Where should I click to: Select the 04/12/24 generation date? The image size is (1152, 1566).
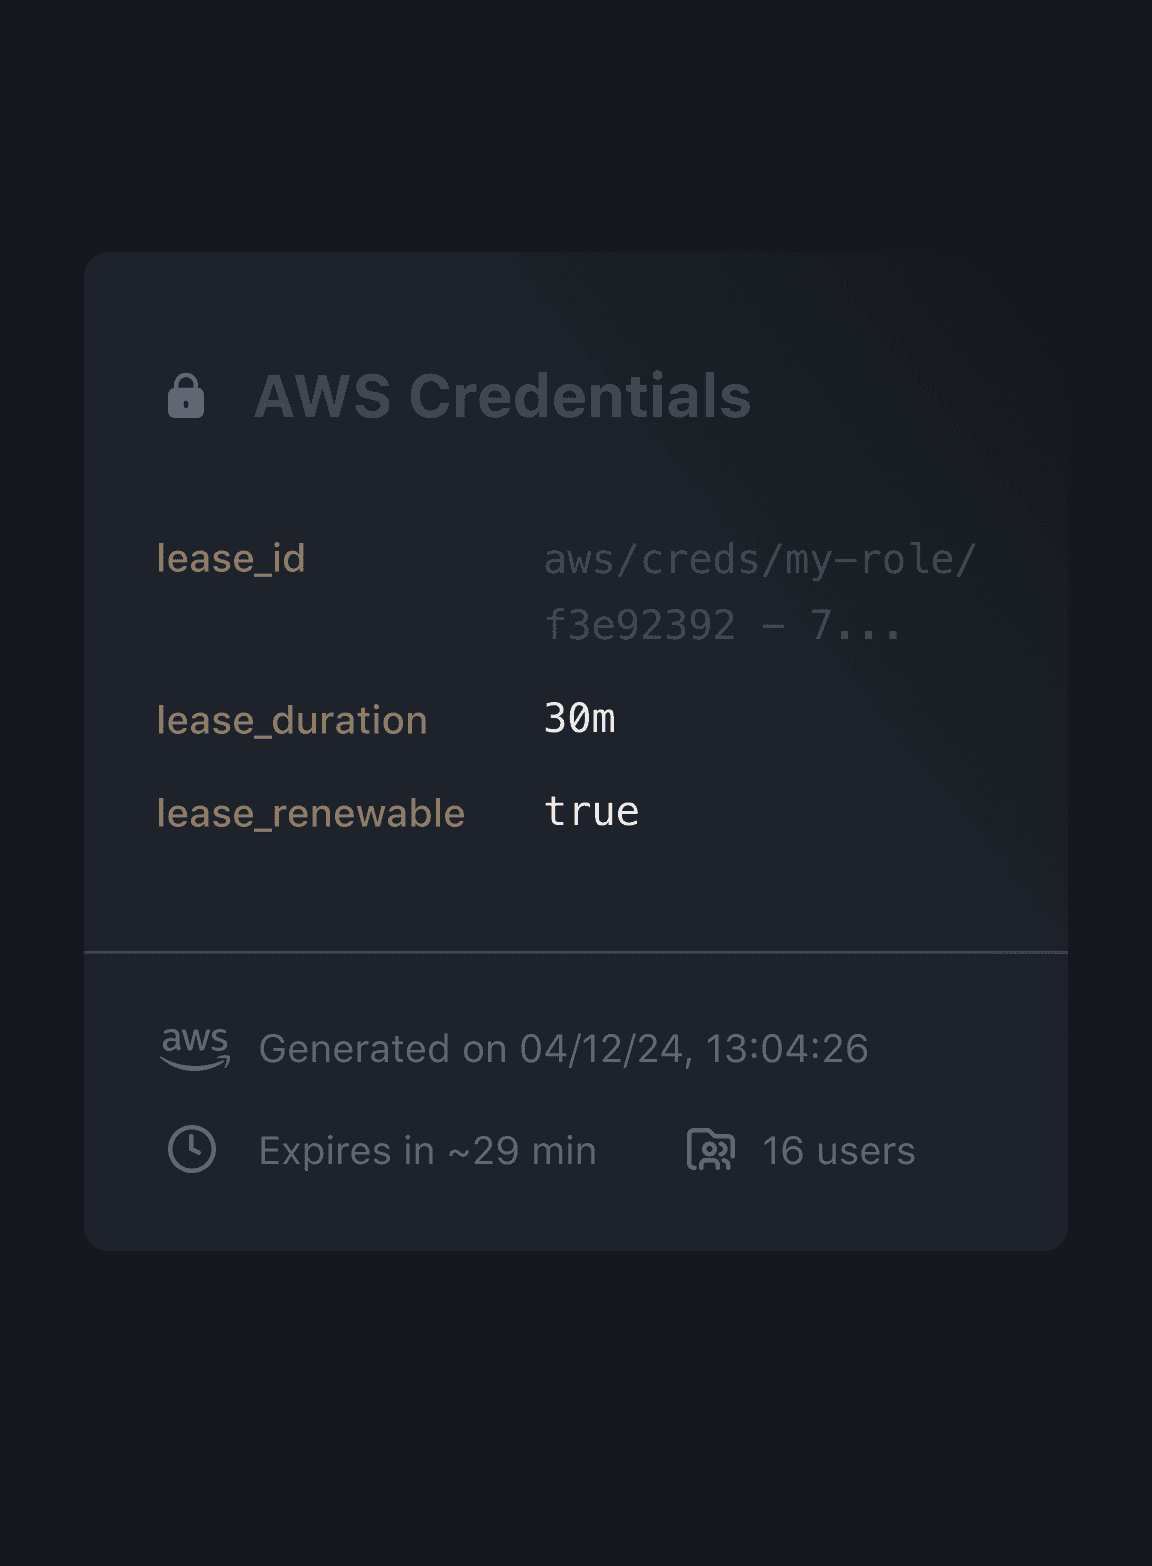601,1049
